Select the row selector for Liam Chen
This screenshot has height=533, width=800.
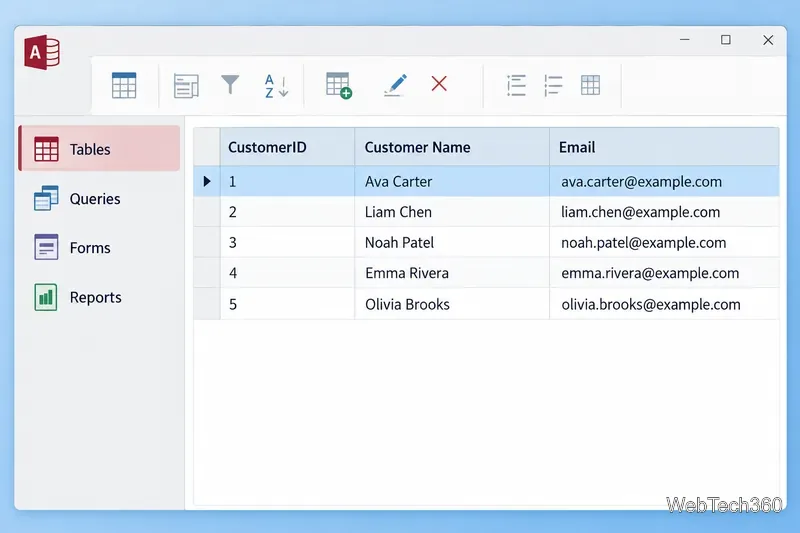[x=207, y=212]
